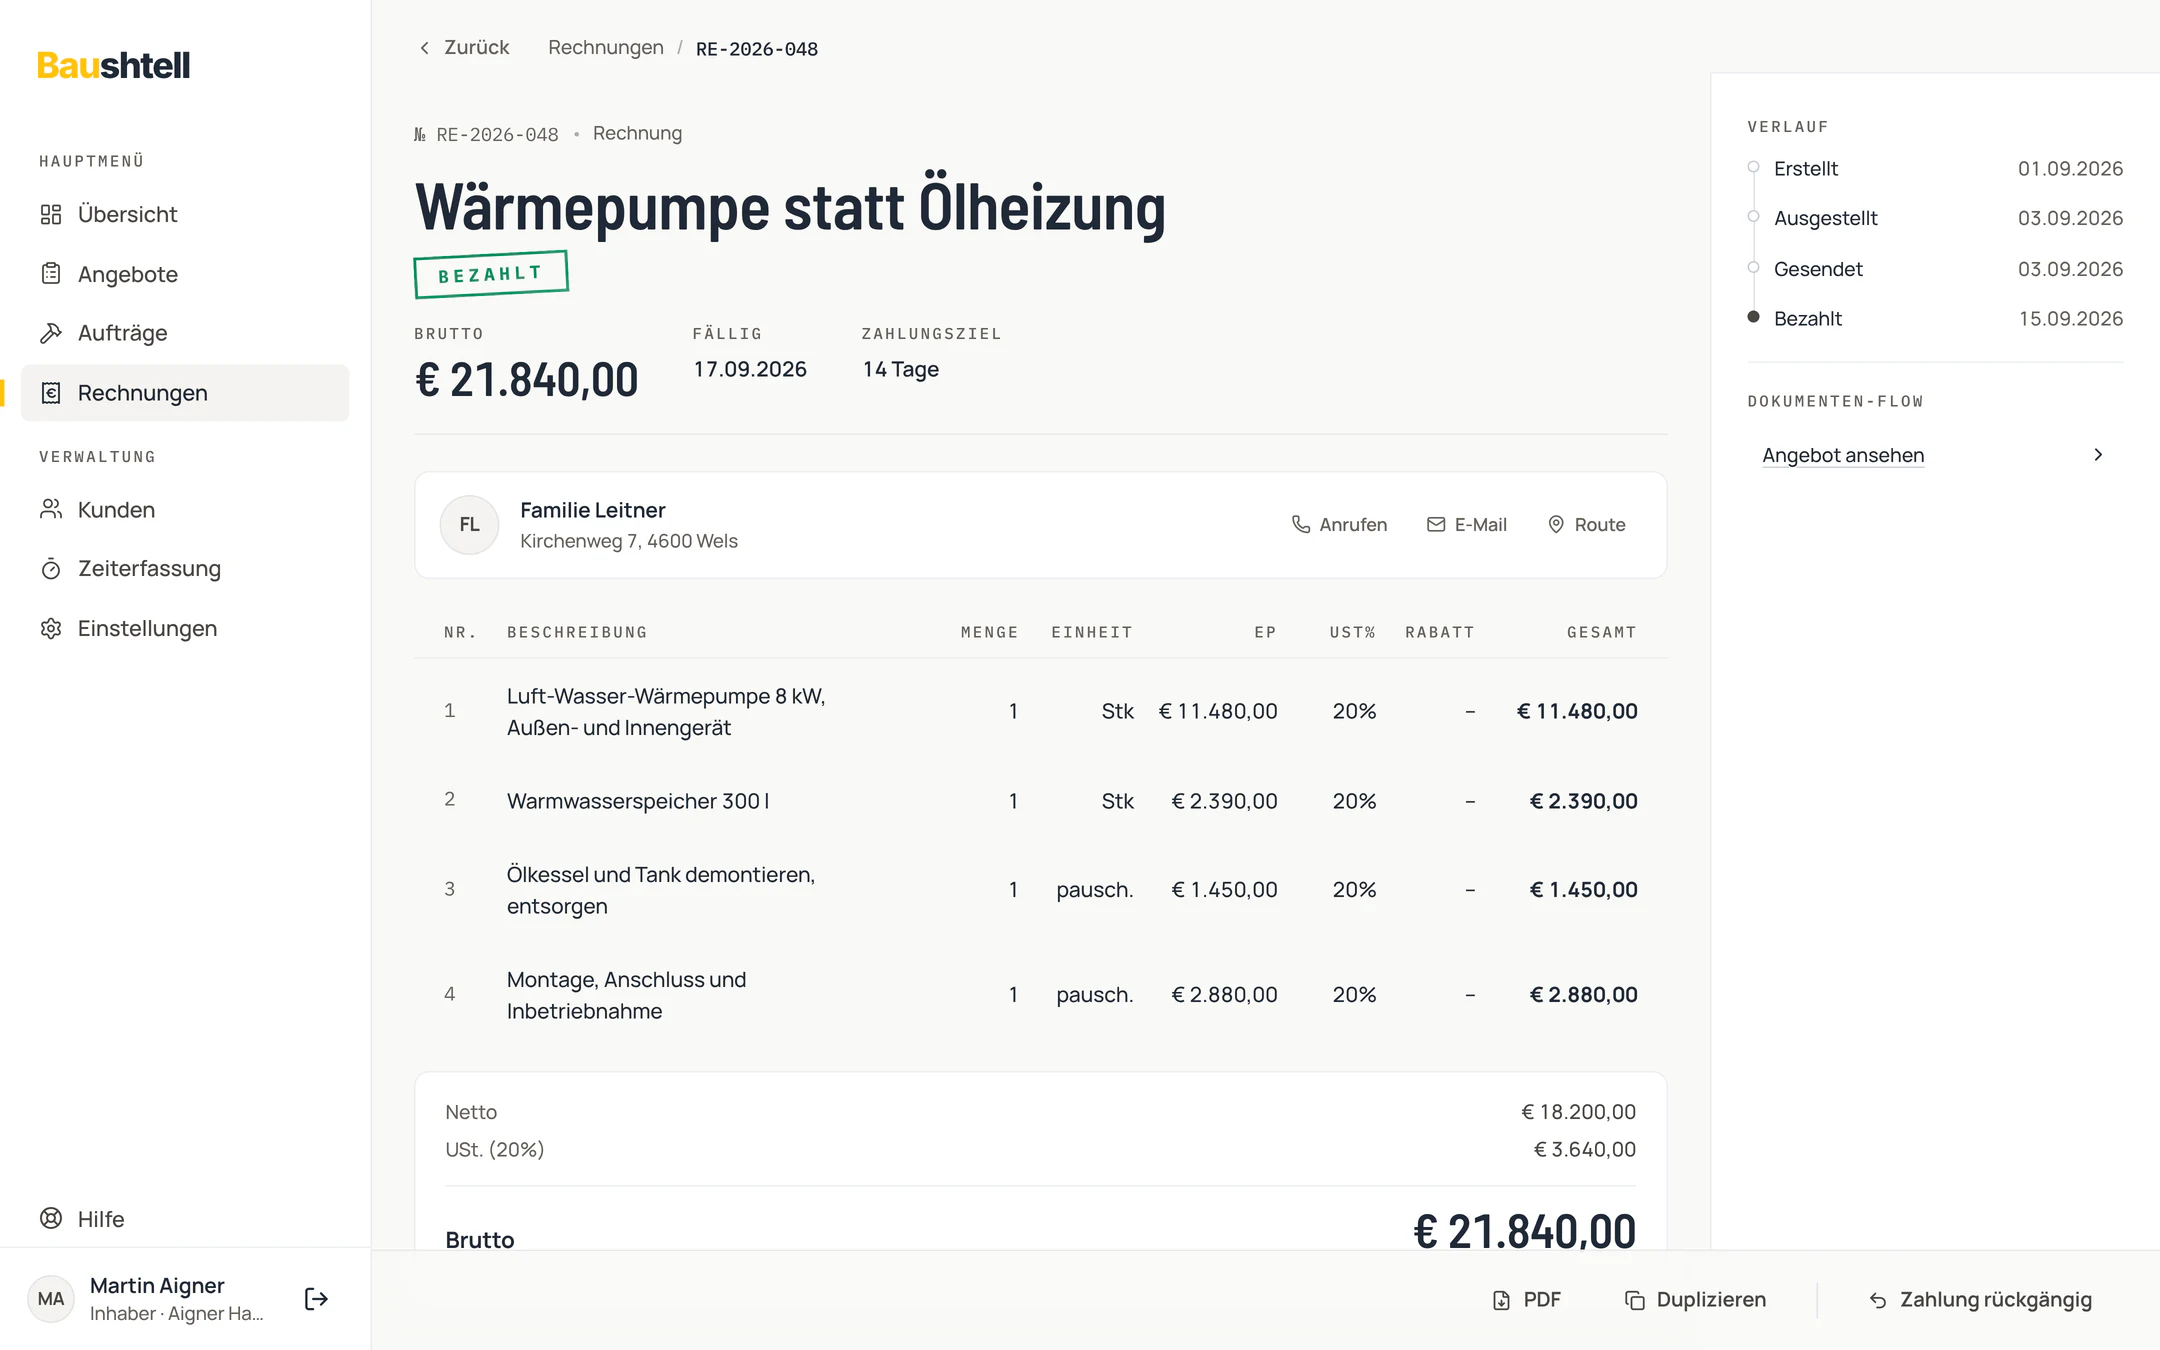Click the Übersicht dashboard icon
Screen dimensions: 2160x1350
click(x=51, y=214)
